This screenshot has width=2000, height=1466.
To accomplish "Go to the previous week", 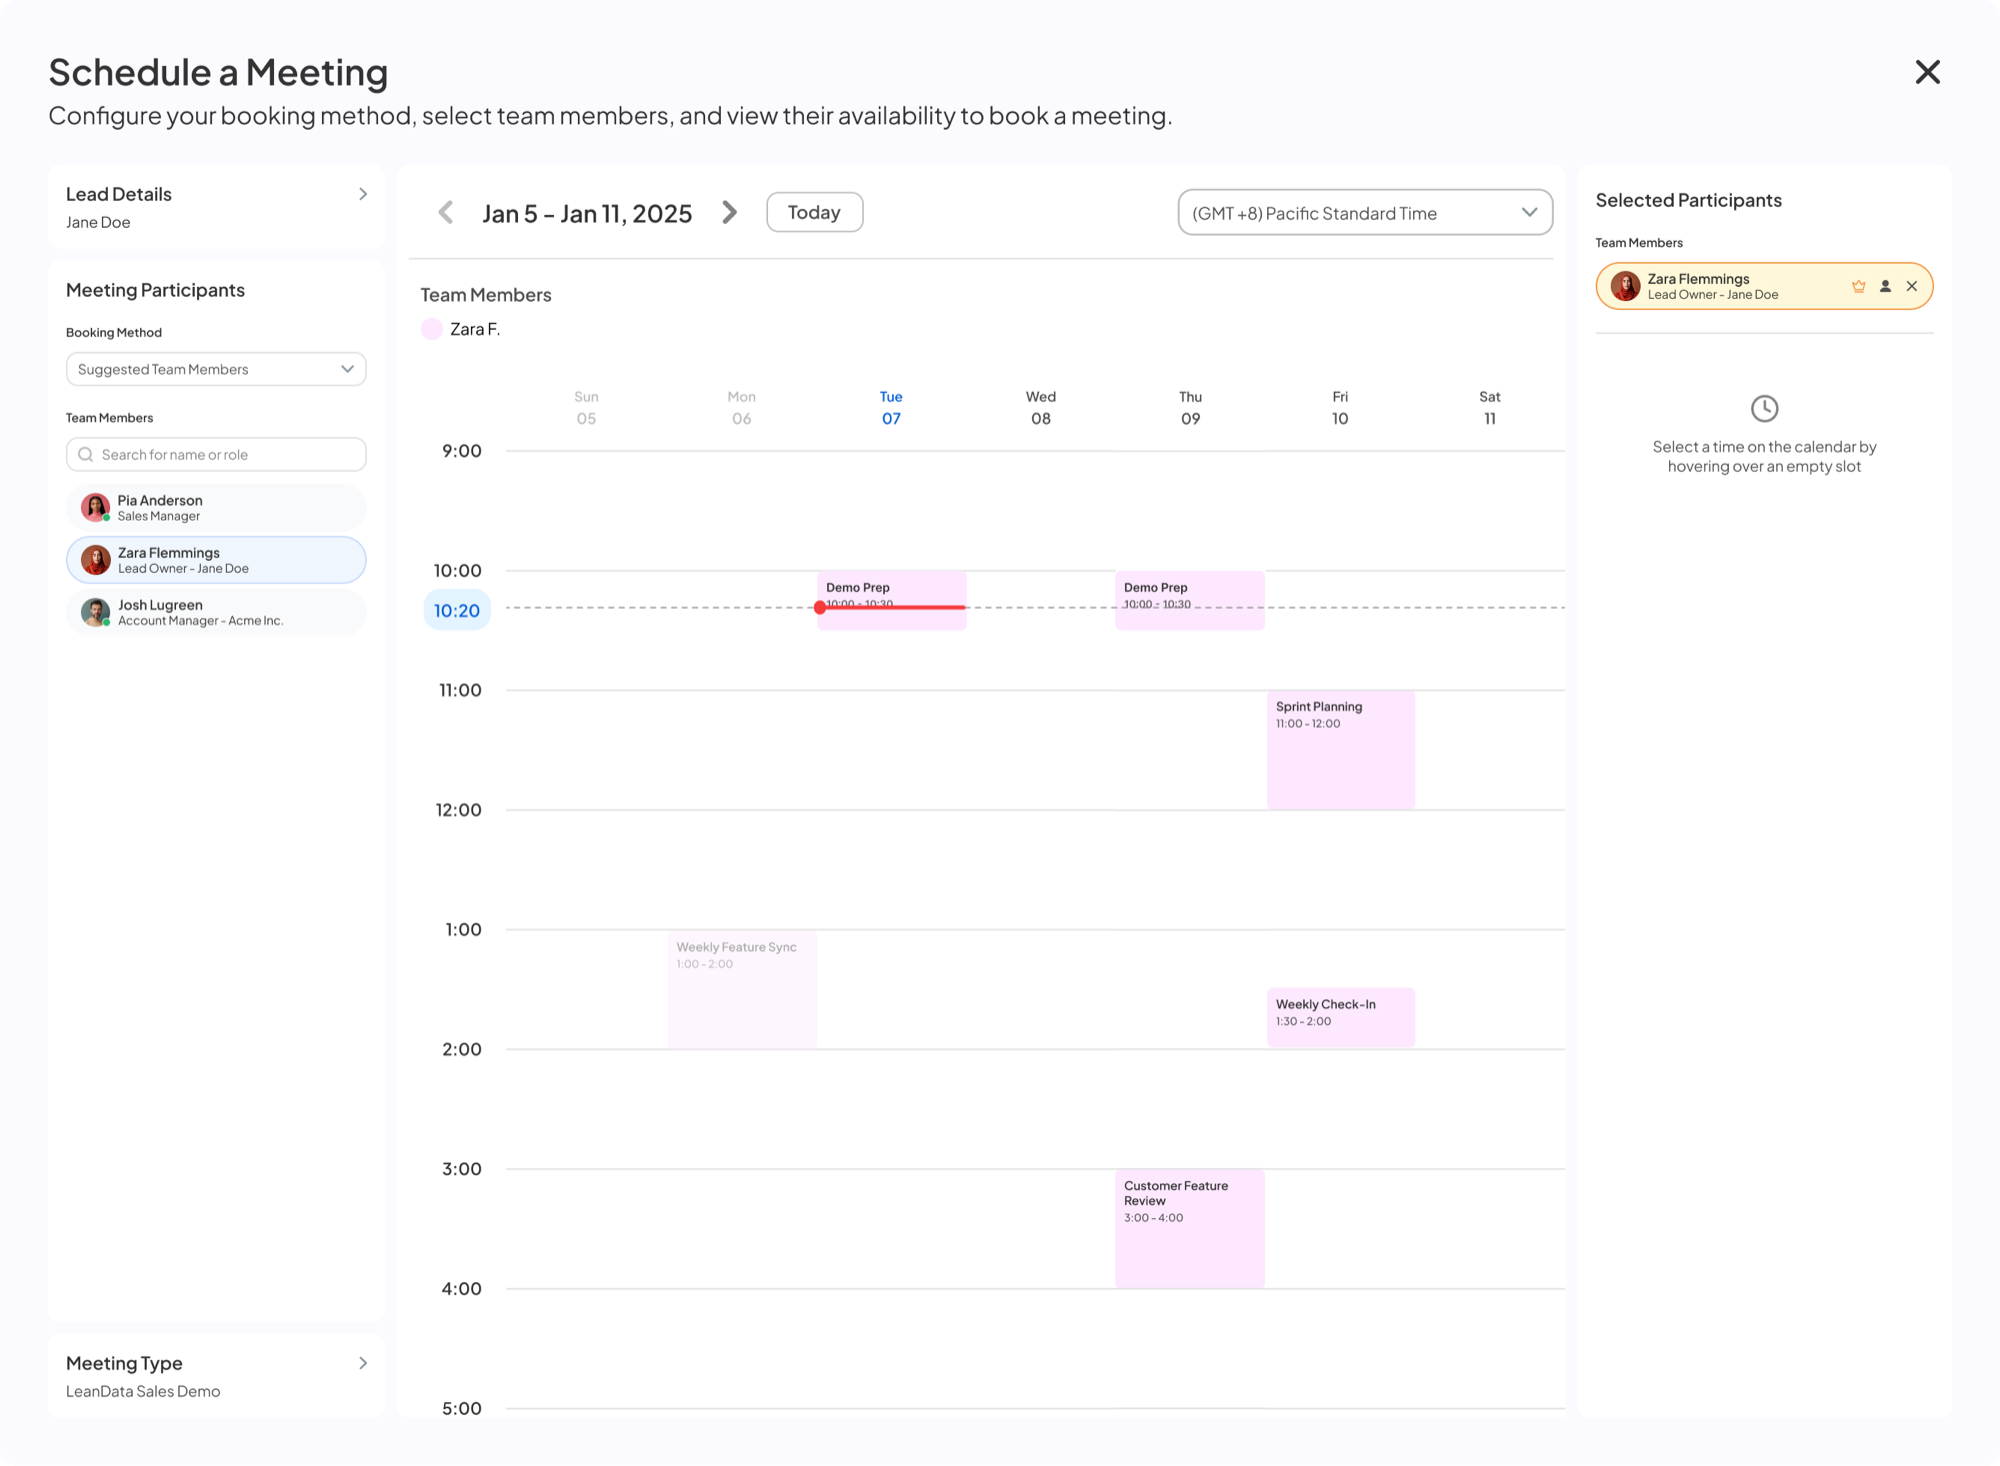I will click(x=446, y=212).
